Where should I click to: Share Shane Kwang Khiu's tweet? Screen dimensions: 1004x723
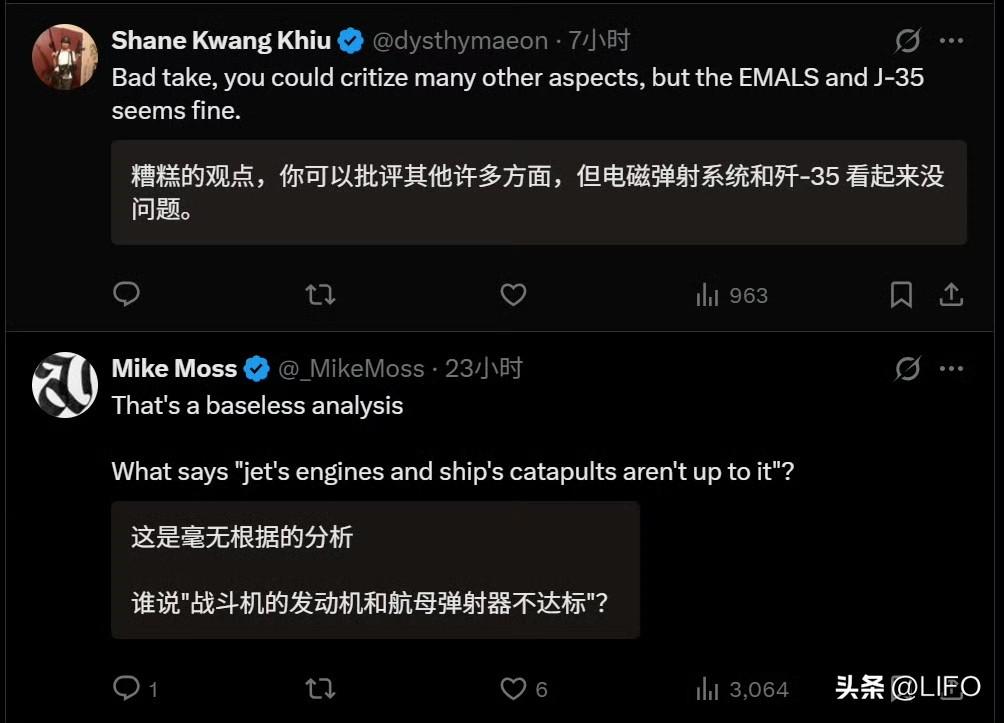(x=951, y=295)
